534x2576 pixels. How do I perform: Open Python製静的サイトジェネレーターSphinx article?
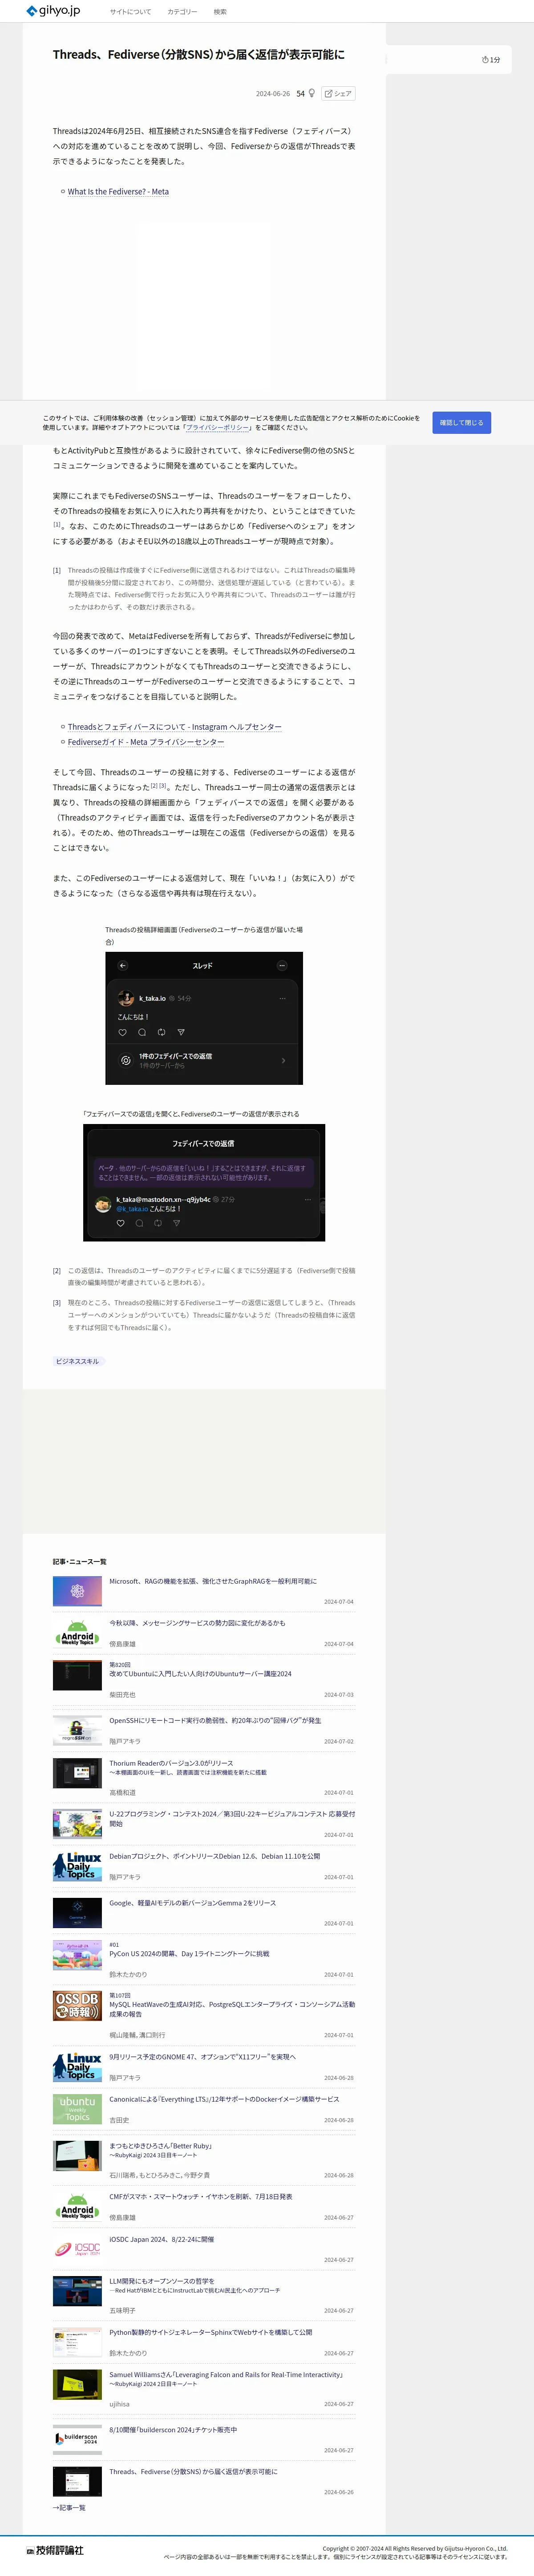point(210,2332)
